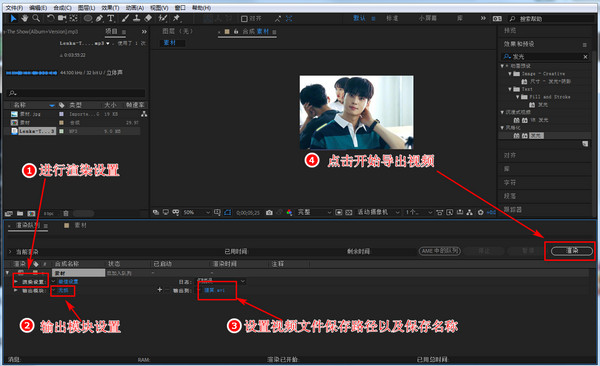The width and height of the screenshot is (600, 366).
Task: Select the Eraser tool
Action: 148,18
